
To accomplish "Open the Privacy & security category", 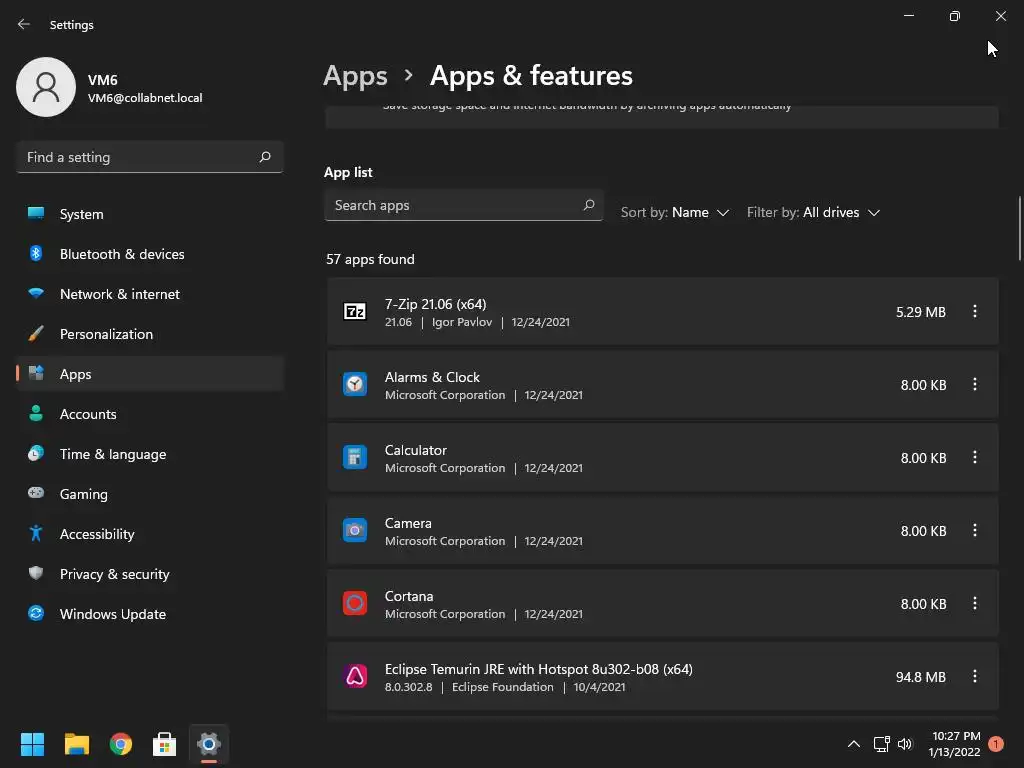I will (114, 574).
